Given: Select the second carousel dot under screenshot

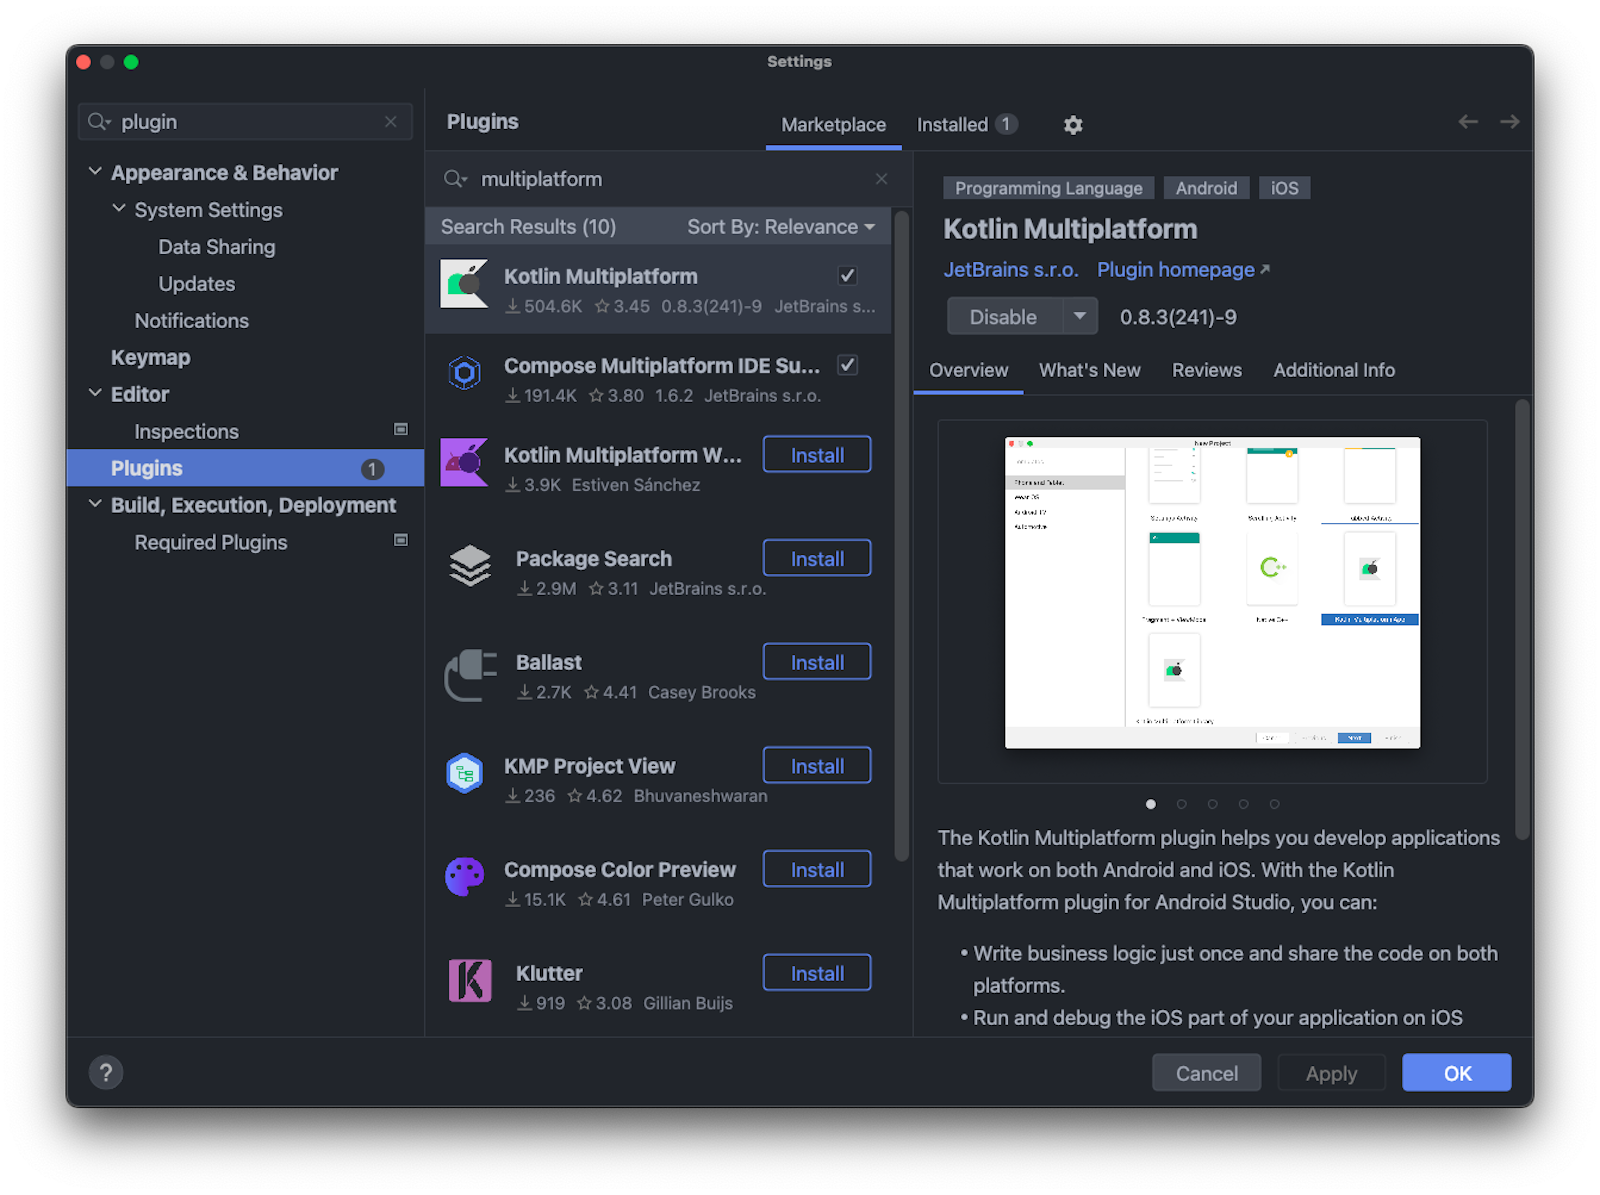Looking at the screenshot, I should [x=1182, y=803].
